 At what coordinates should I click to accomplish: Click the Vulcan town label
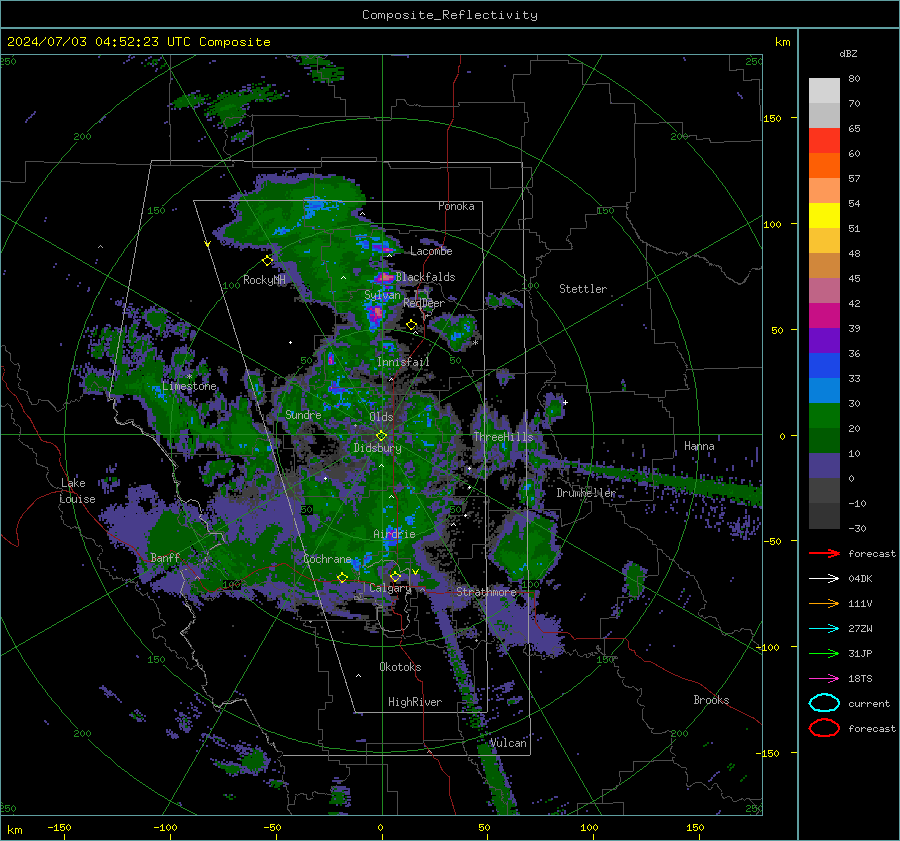pos(508,743)
